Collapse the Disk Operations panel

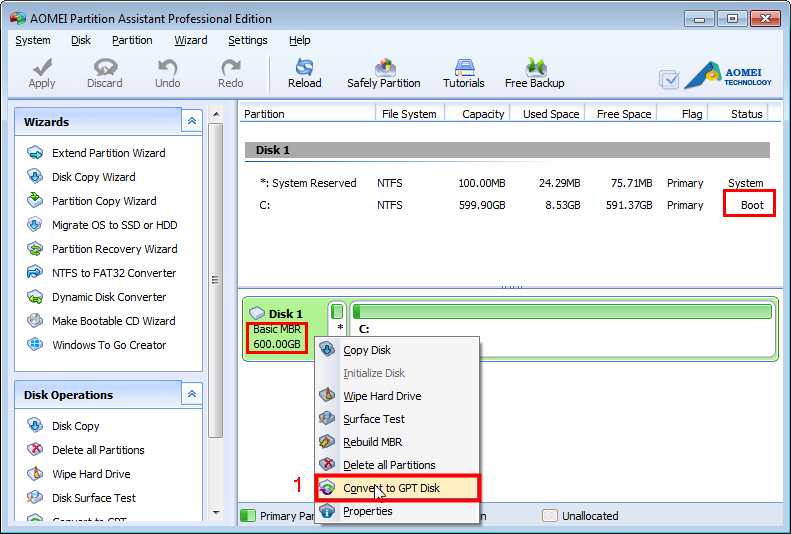tap(192, 394)
